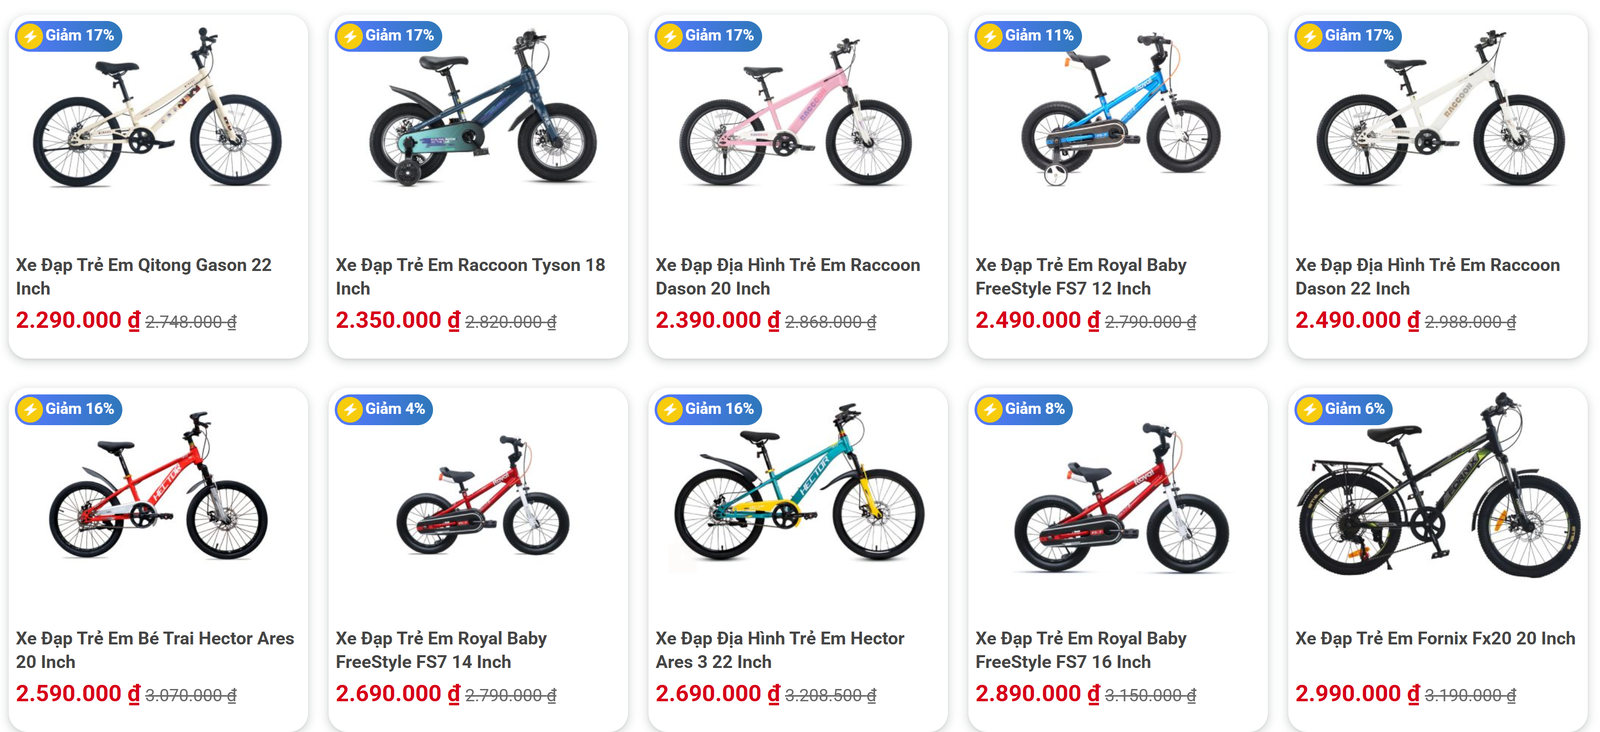This screenshot has width=1600, height=732.
Task: Click the 2.290.000 đ price of Qitong Gason
Action: (78, 321)
